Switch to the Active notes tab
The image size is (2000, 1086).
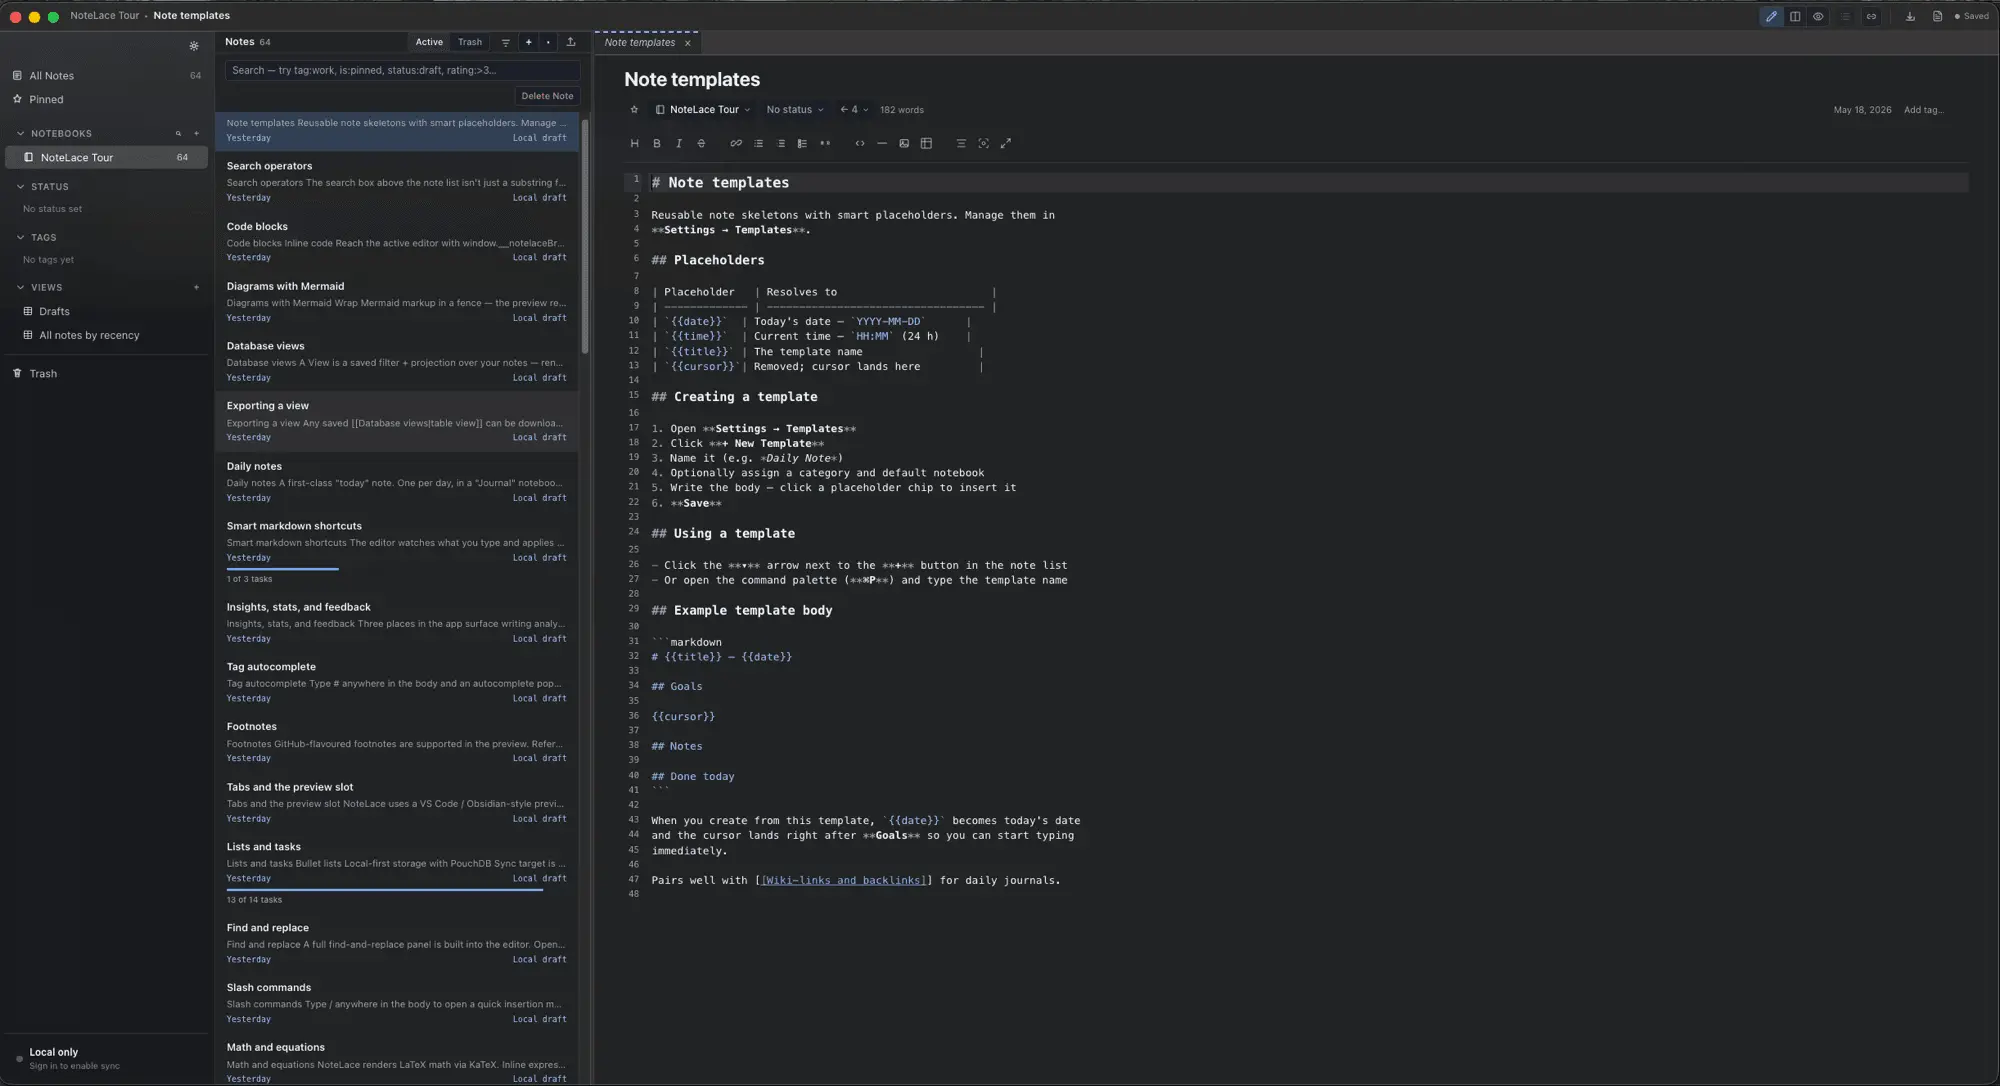[429, 42]
